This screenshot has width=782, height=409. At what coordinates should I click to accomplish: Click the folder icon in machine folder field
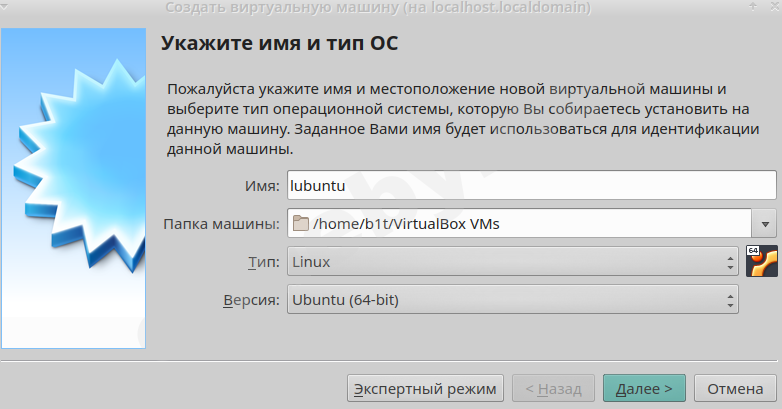(300, 224)
